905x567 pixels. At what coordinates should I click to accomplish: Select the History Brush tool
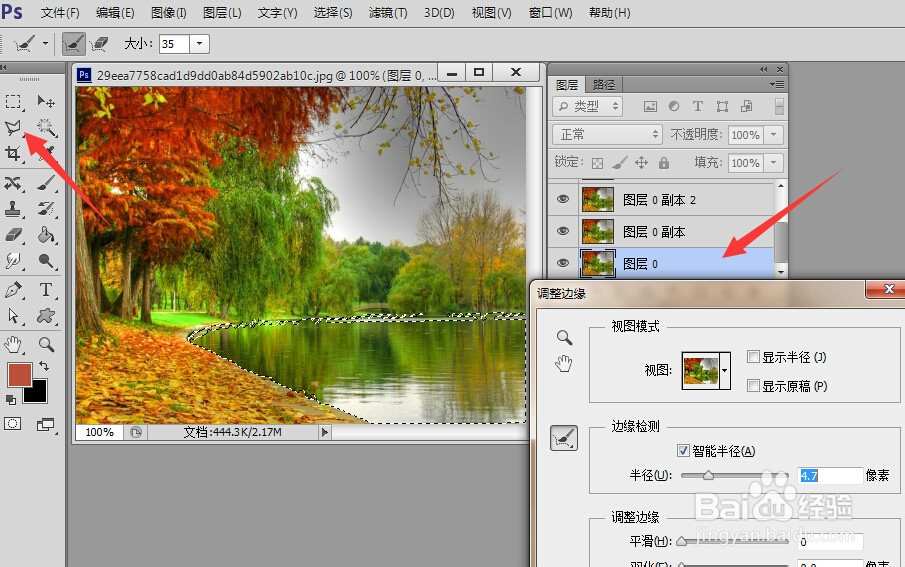[46, 209]
